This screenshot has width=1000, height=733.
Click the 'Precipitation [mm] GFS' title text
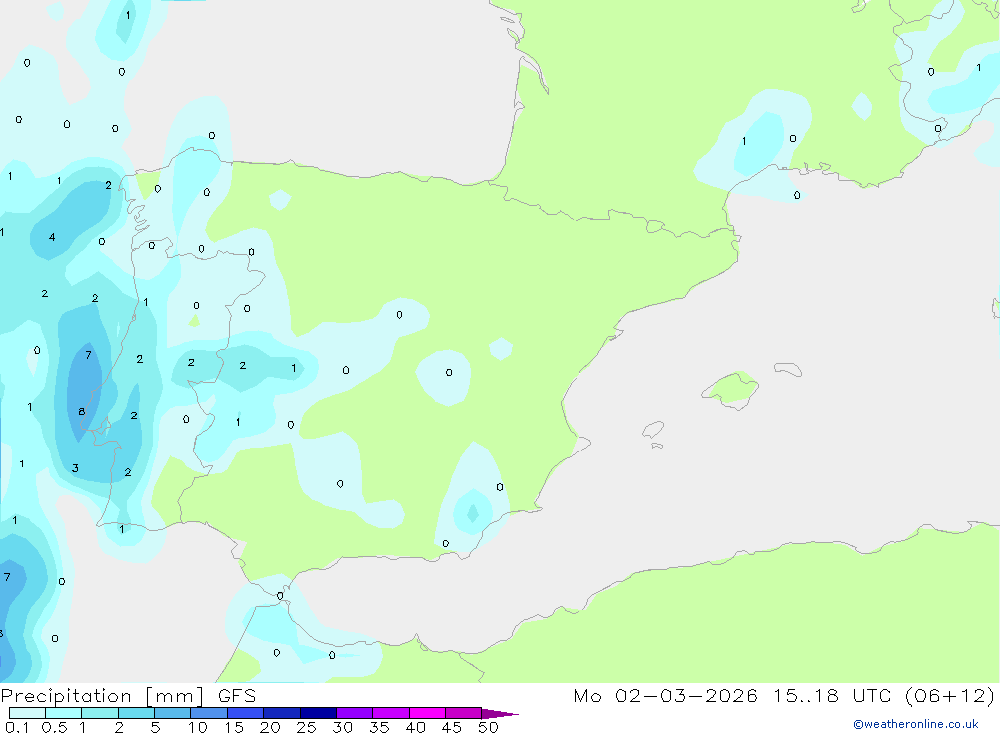pyautogui.click(x=128, y=695)
